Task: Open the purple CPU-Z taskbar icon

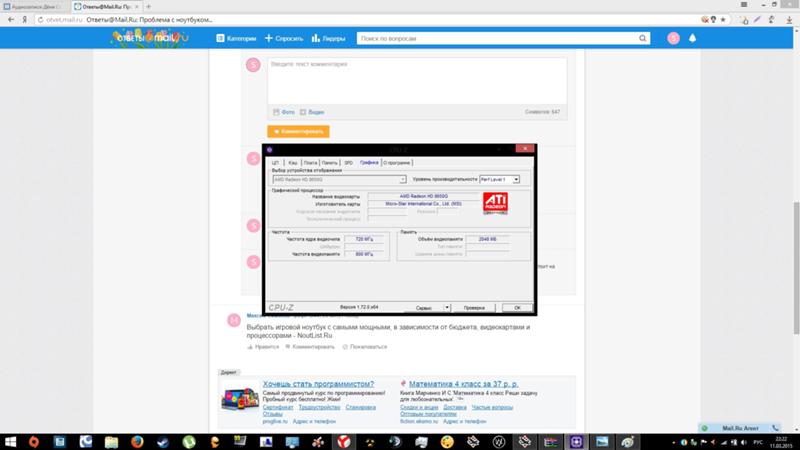Action: [x=577, y=442]
